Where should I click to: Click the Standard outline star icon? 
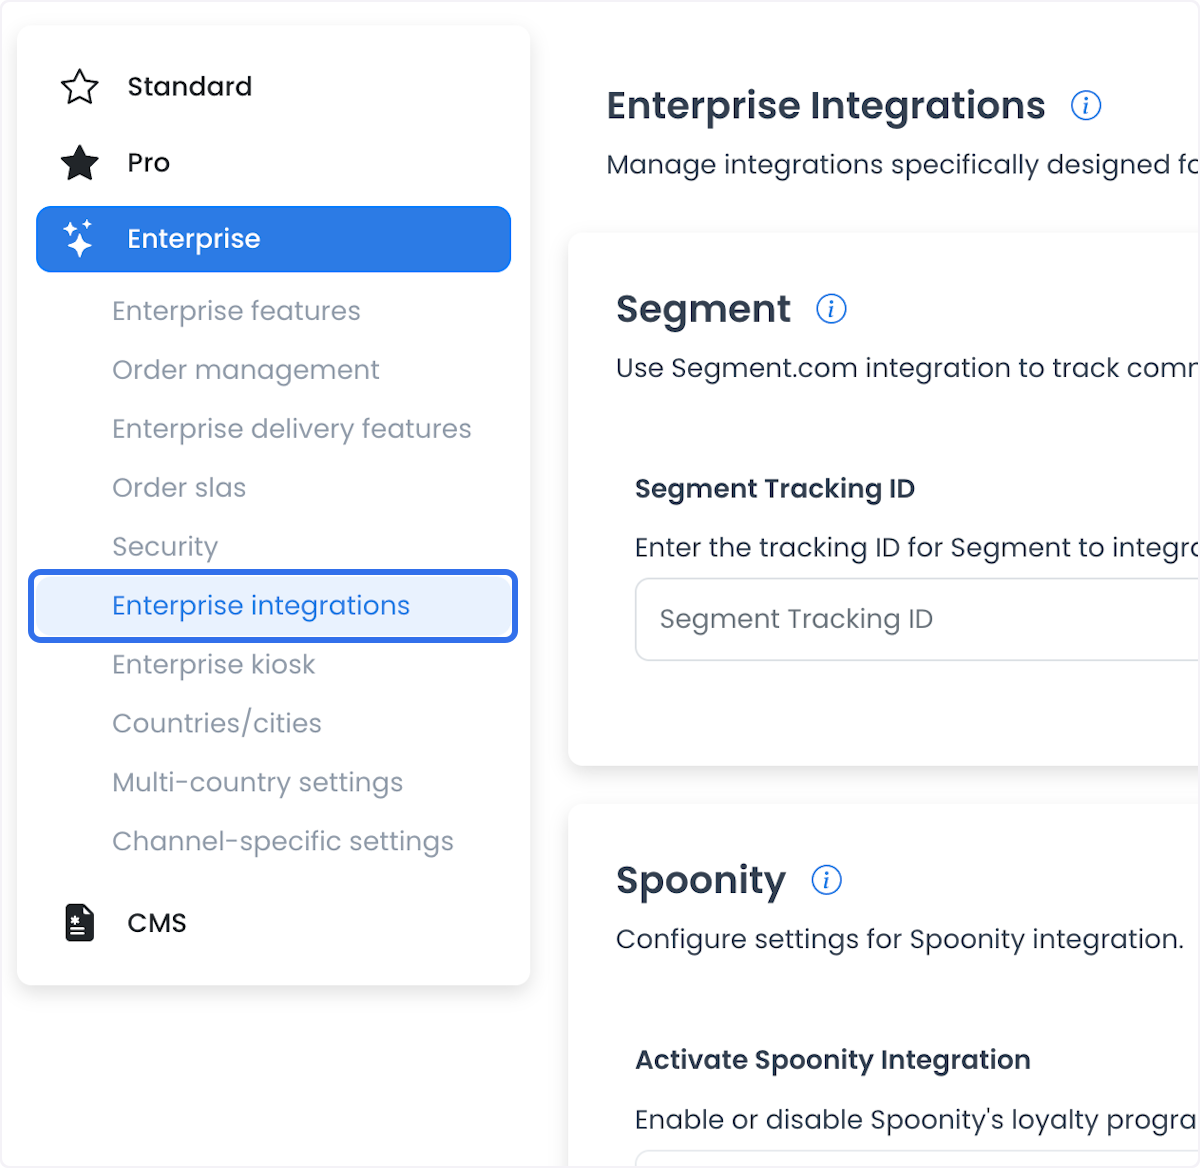click(x=80, y=87)
